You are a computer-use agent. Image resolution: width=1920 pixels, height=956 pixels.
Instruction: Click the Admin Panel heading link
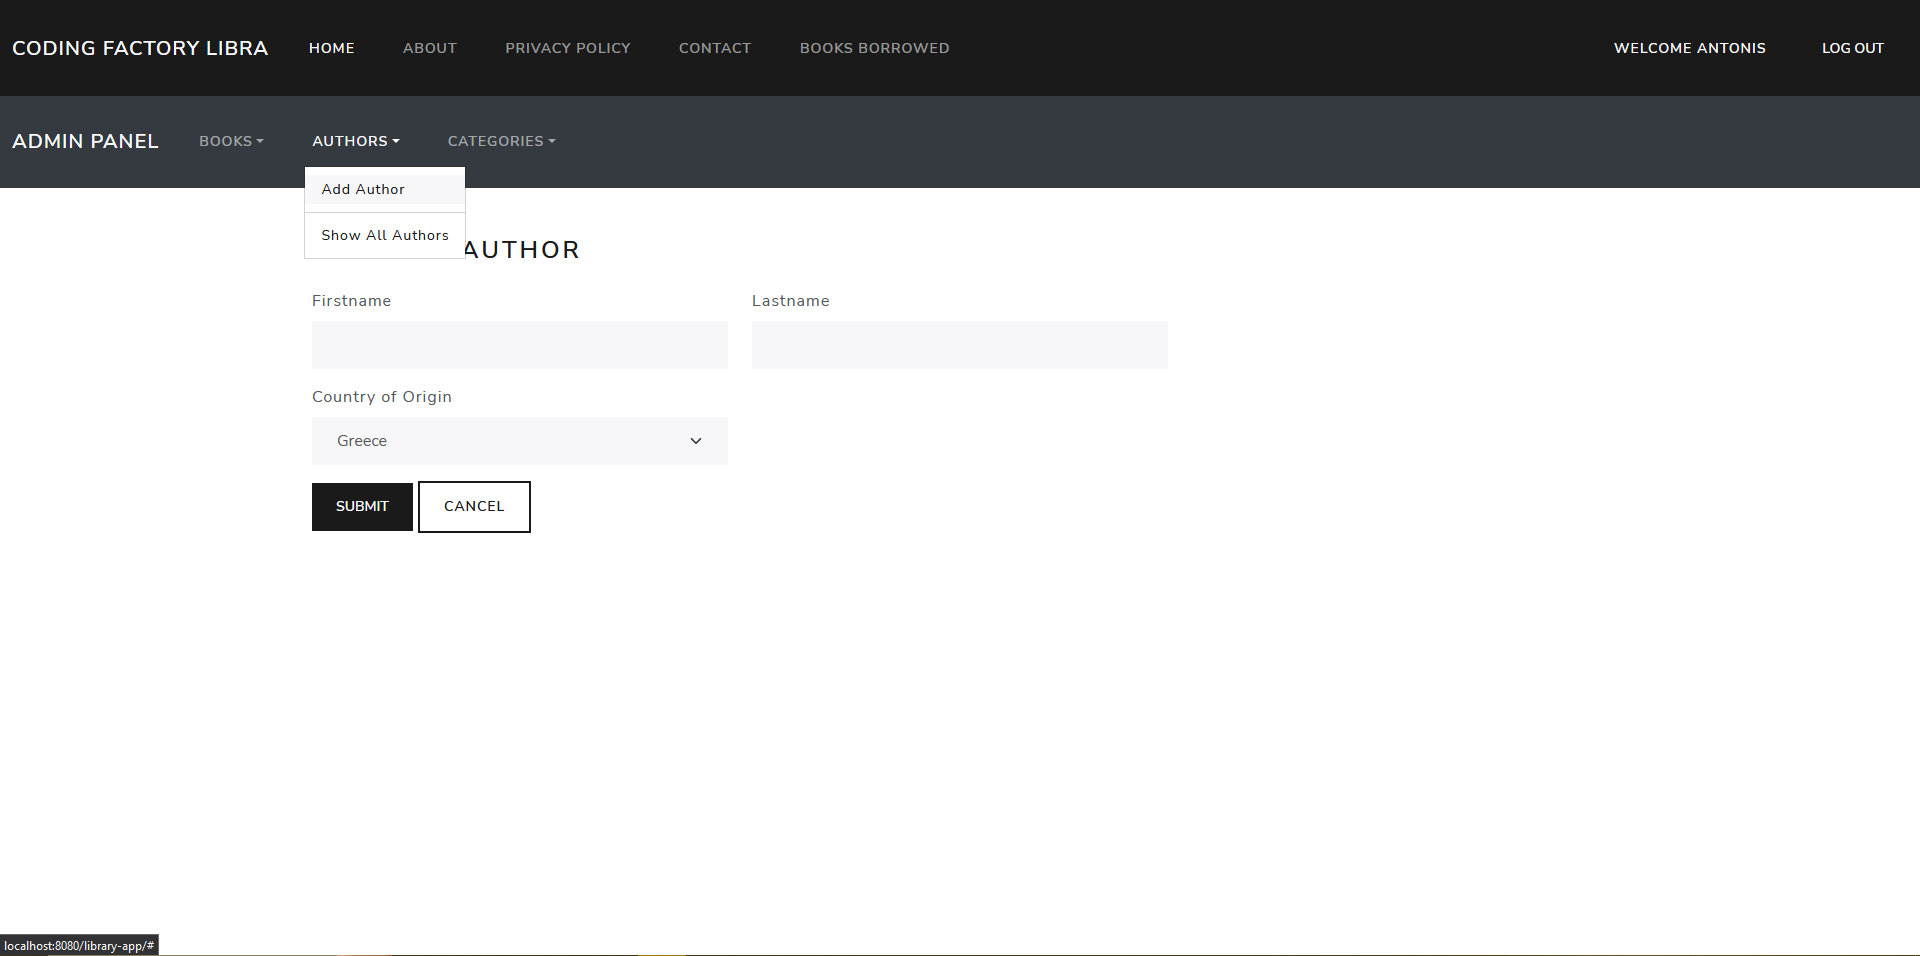(85, 141)
